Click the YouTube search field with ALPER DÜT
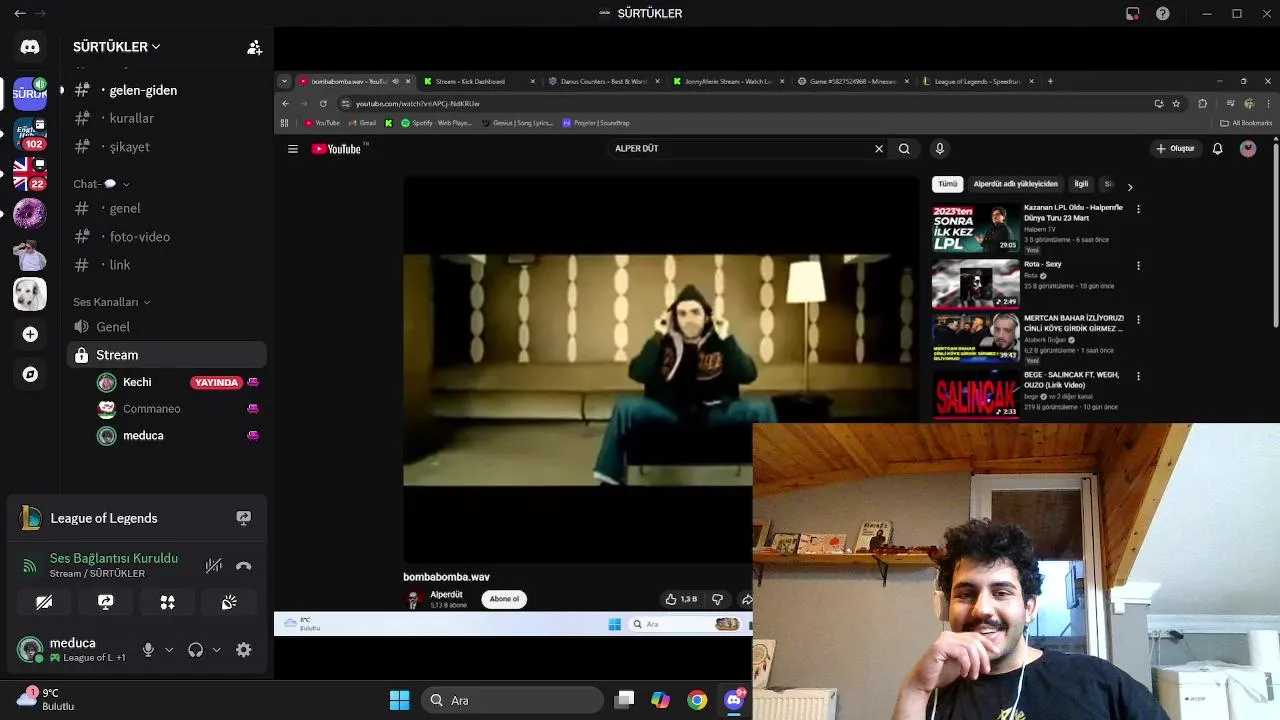 click(x=748, y=149)
